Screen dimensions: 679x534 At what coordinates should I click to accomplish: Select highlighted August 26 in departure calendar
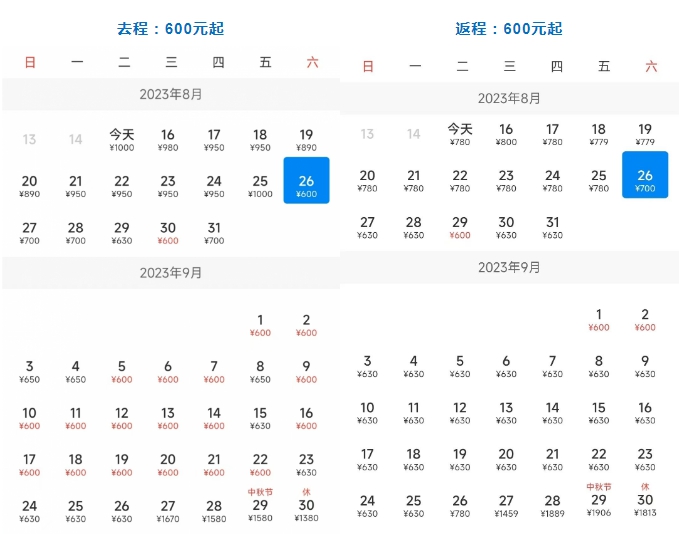(x=306, y=186)
